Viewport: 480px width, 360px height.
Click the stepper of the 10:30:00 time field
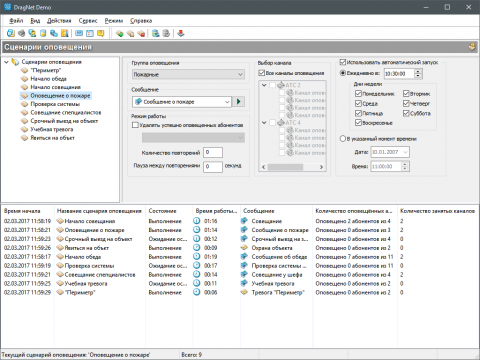418,74
